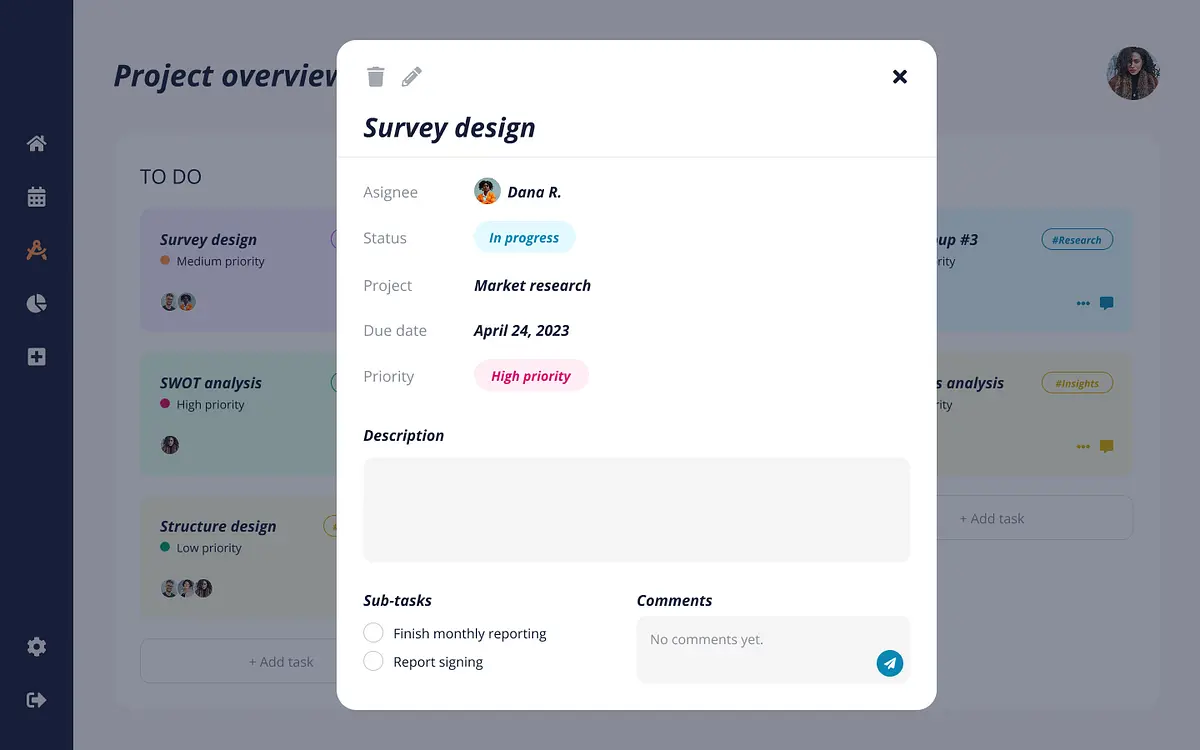The image size is (1200, 750).
Task: Open the Calendar icon in the sidebar
Action: point(37,197)
